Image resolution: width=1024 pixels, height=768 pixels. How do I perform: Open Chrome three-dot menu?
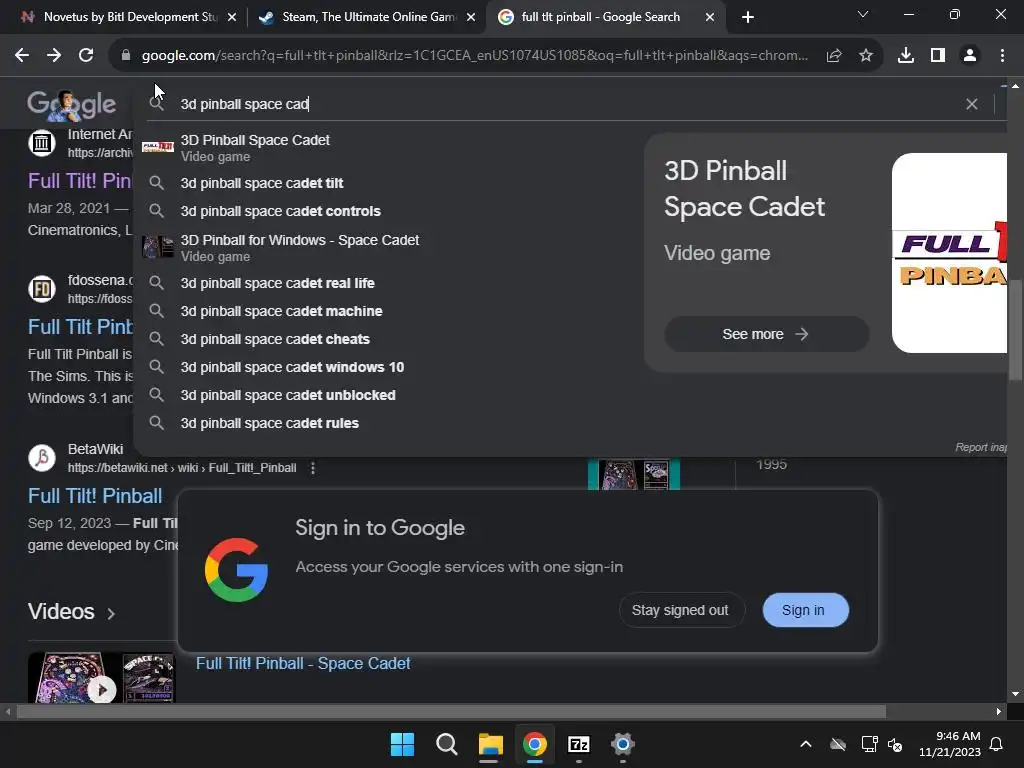(1002, 56)
